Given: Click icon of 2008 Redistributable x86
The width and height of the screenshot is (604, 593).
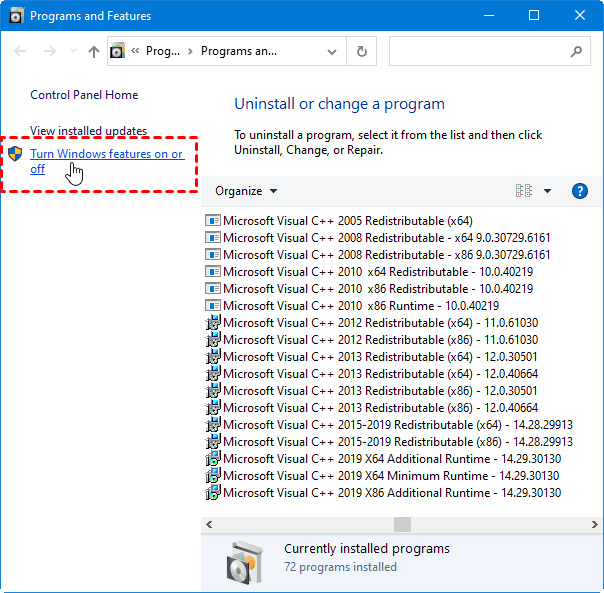Looking at the screenshot, I should click(213, 254).
